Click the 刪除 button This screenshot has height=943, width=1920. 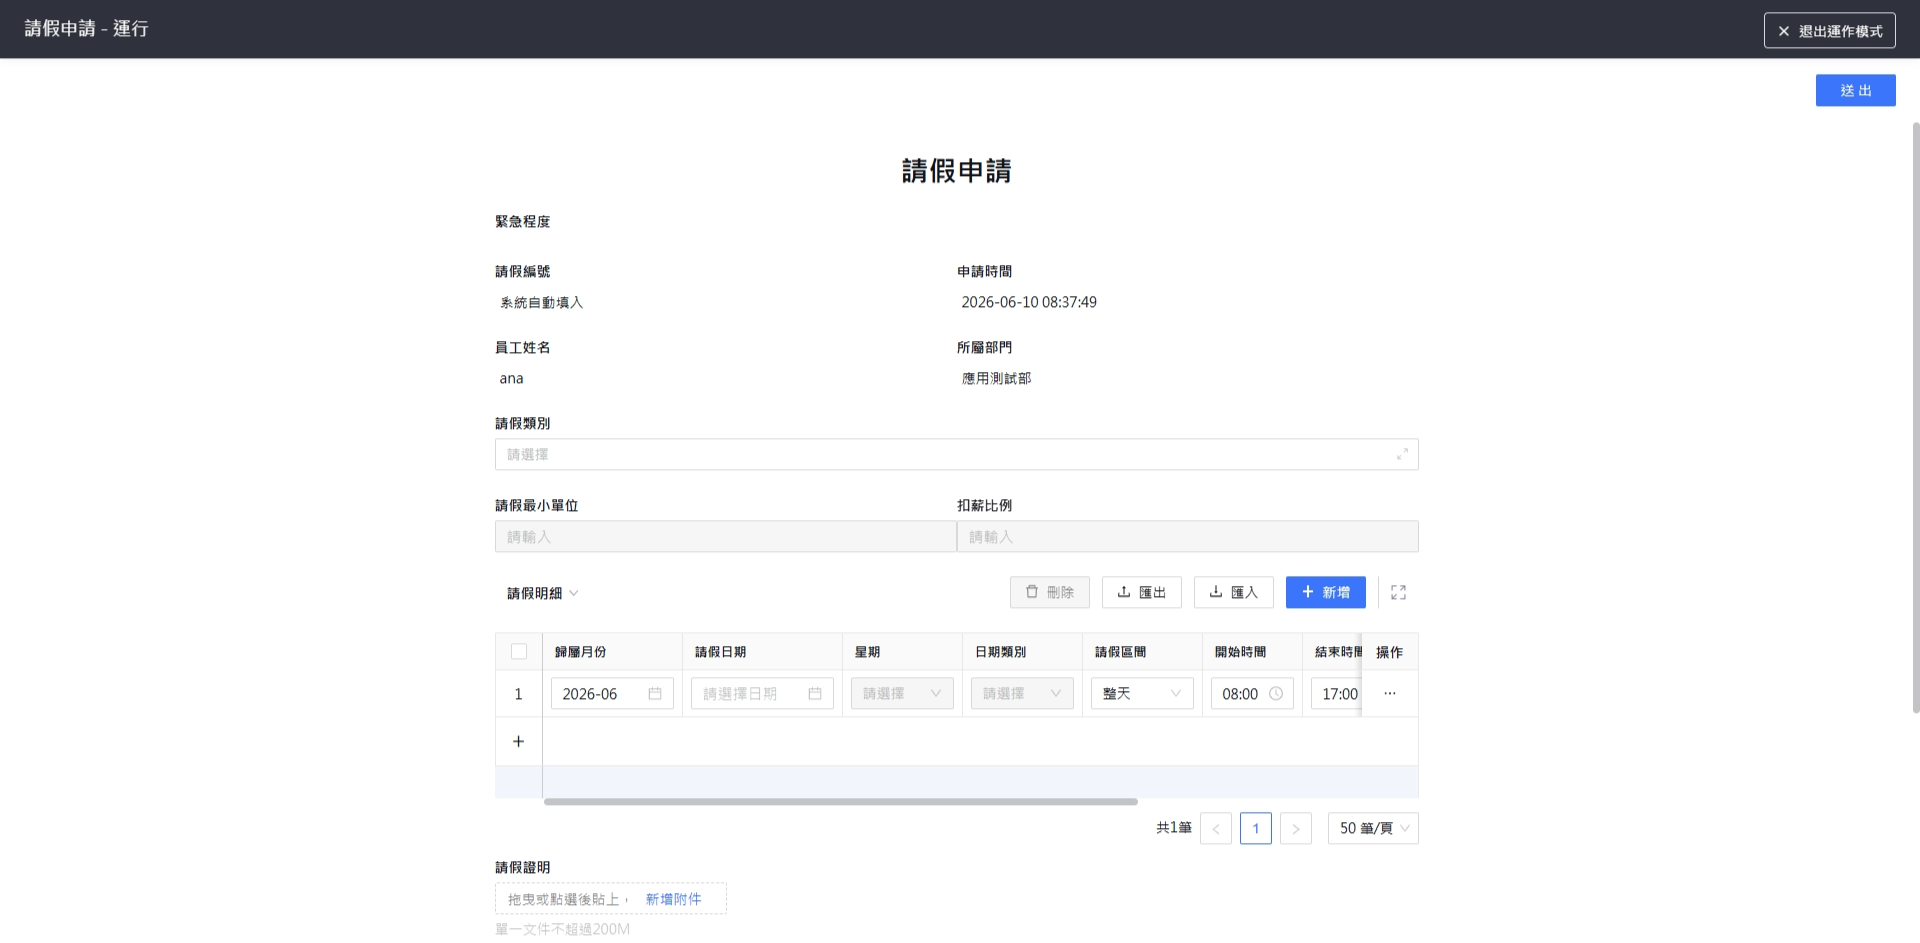pyautogui.click(x=1049, y=592)
